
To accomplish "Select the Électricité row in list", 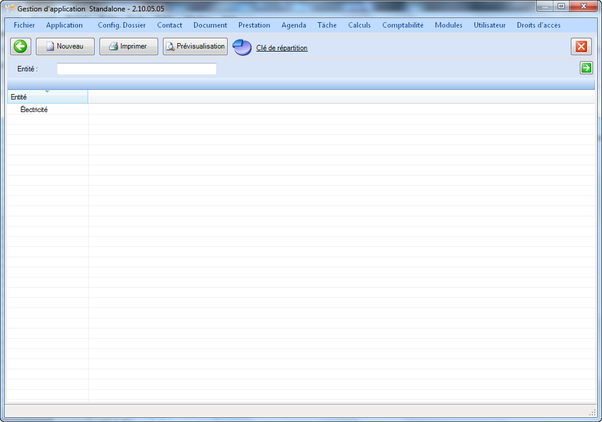I will [x=34, y=110].
